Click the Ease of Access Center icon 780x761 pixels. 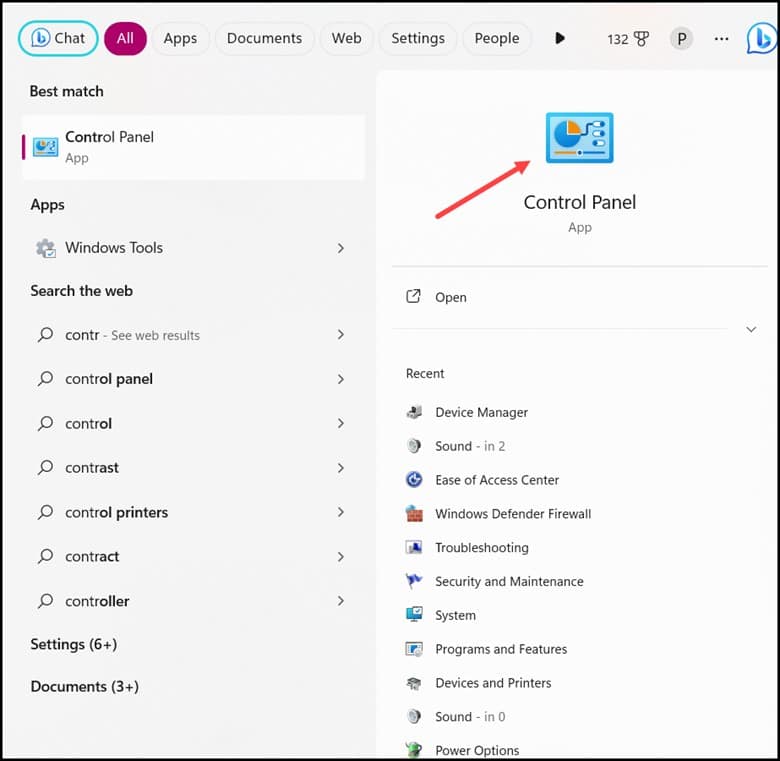(x=414, y=479)
